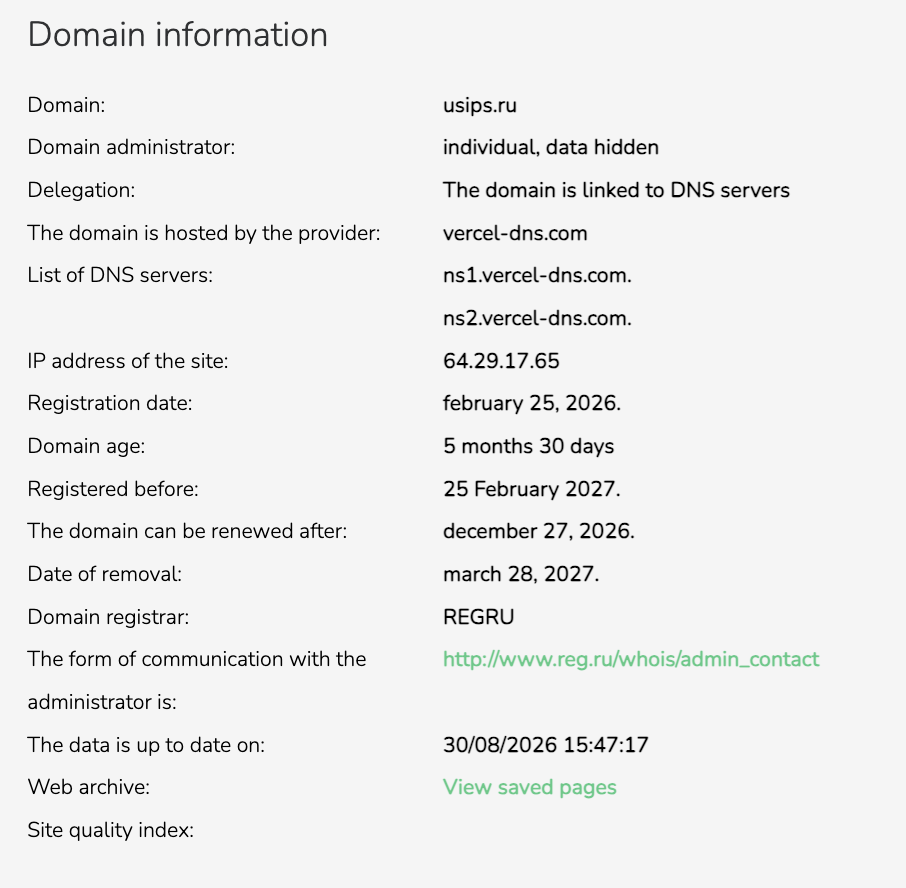The width and height of the screenshot is (906, 888).
Task: Click the 25 February 2027 expiry date
Action: pos(532,489)
